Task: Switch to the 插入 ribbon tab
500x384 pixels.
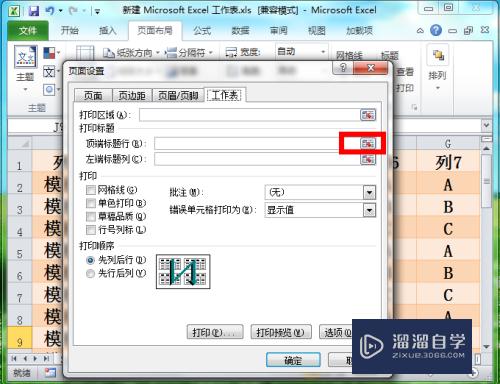Action: [108, 31]
